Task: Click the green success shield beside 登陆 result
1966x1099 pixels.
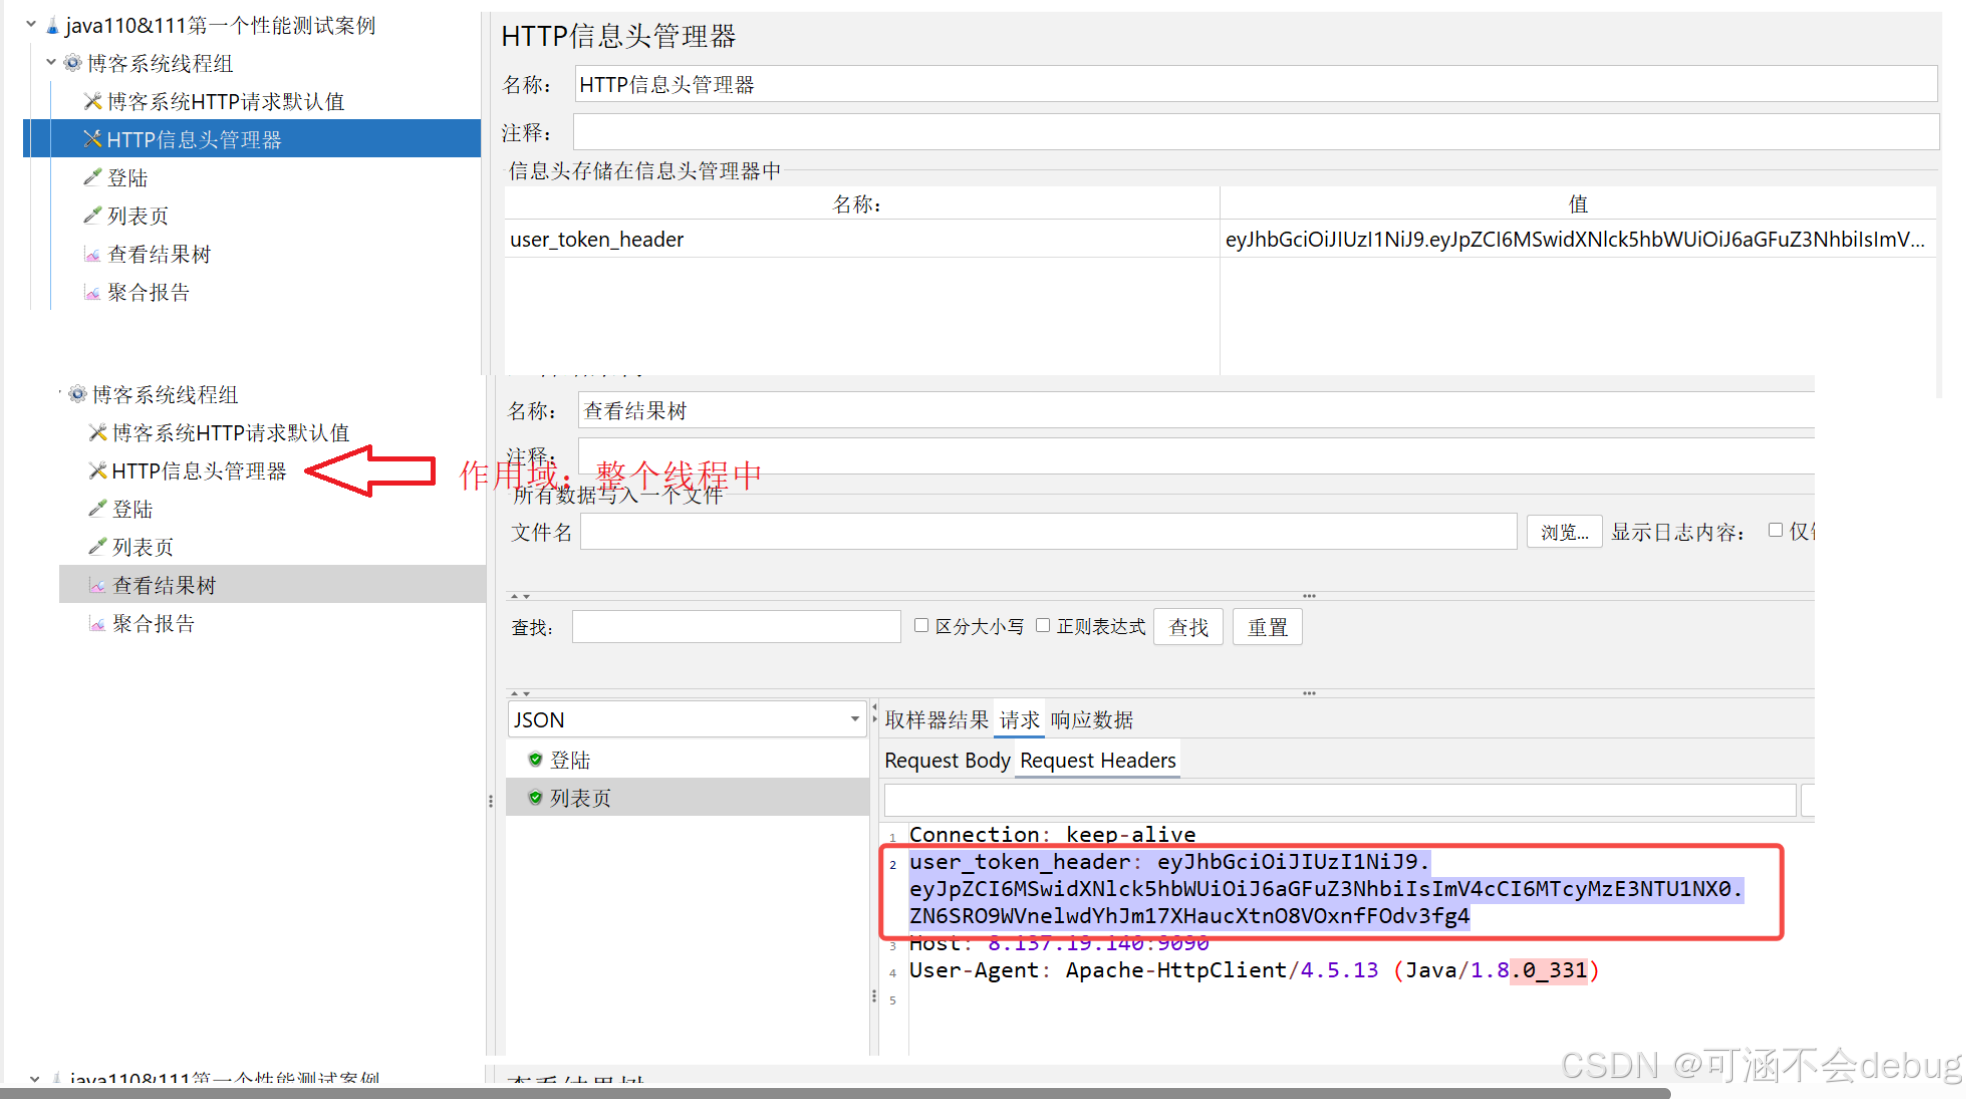Action: pyautogui.click(x=535, y=760)
